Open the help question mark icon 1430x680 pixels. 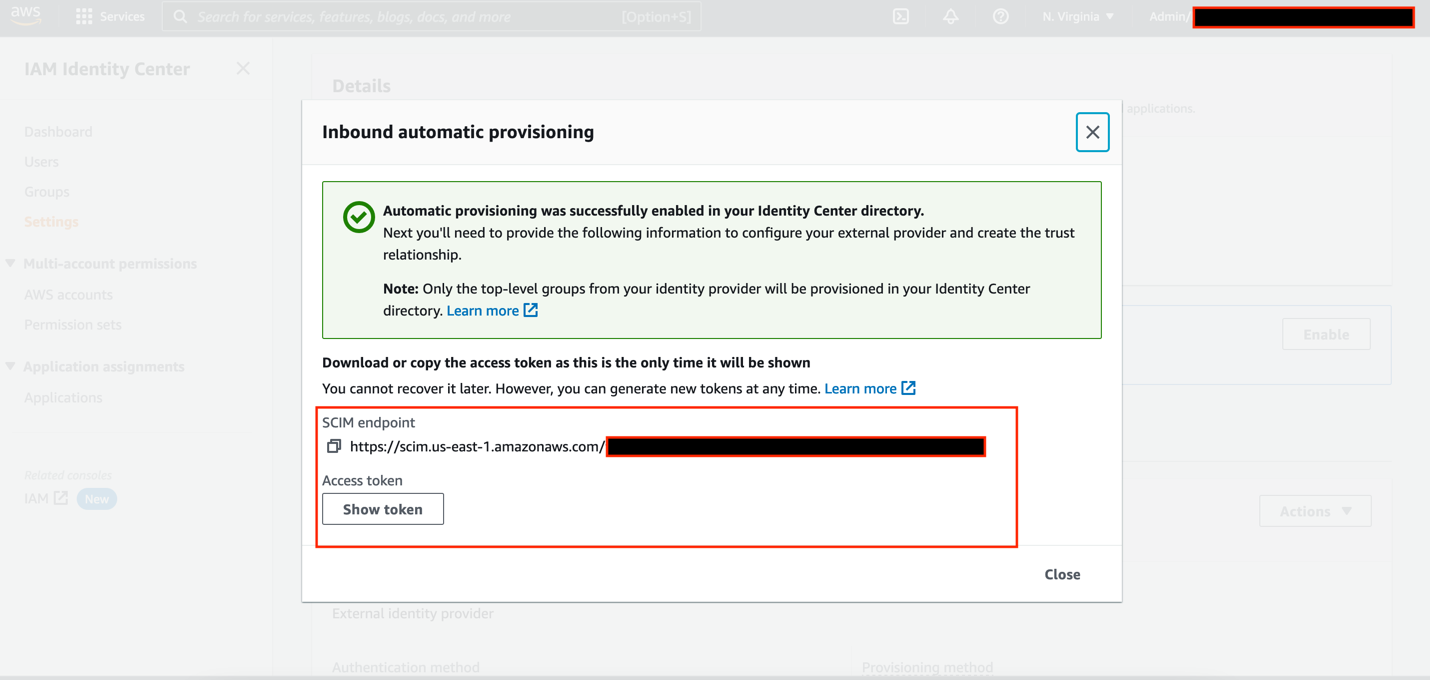pos(1001,16)
